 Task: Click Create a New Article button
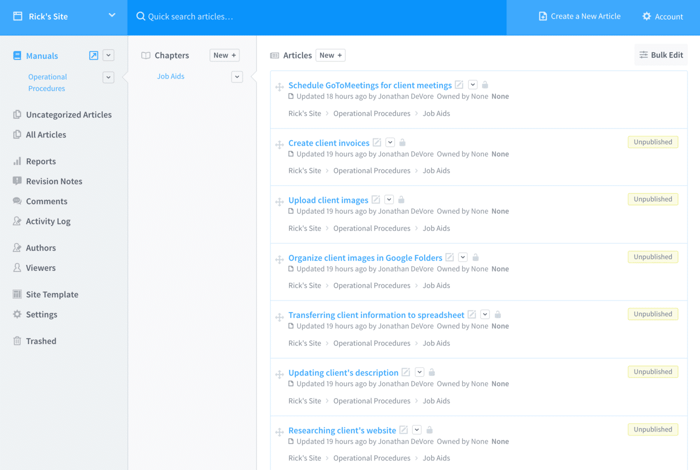[579, 17]
